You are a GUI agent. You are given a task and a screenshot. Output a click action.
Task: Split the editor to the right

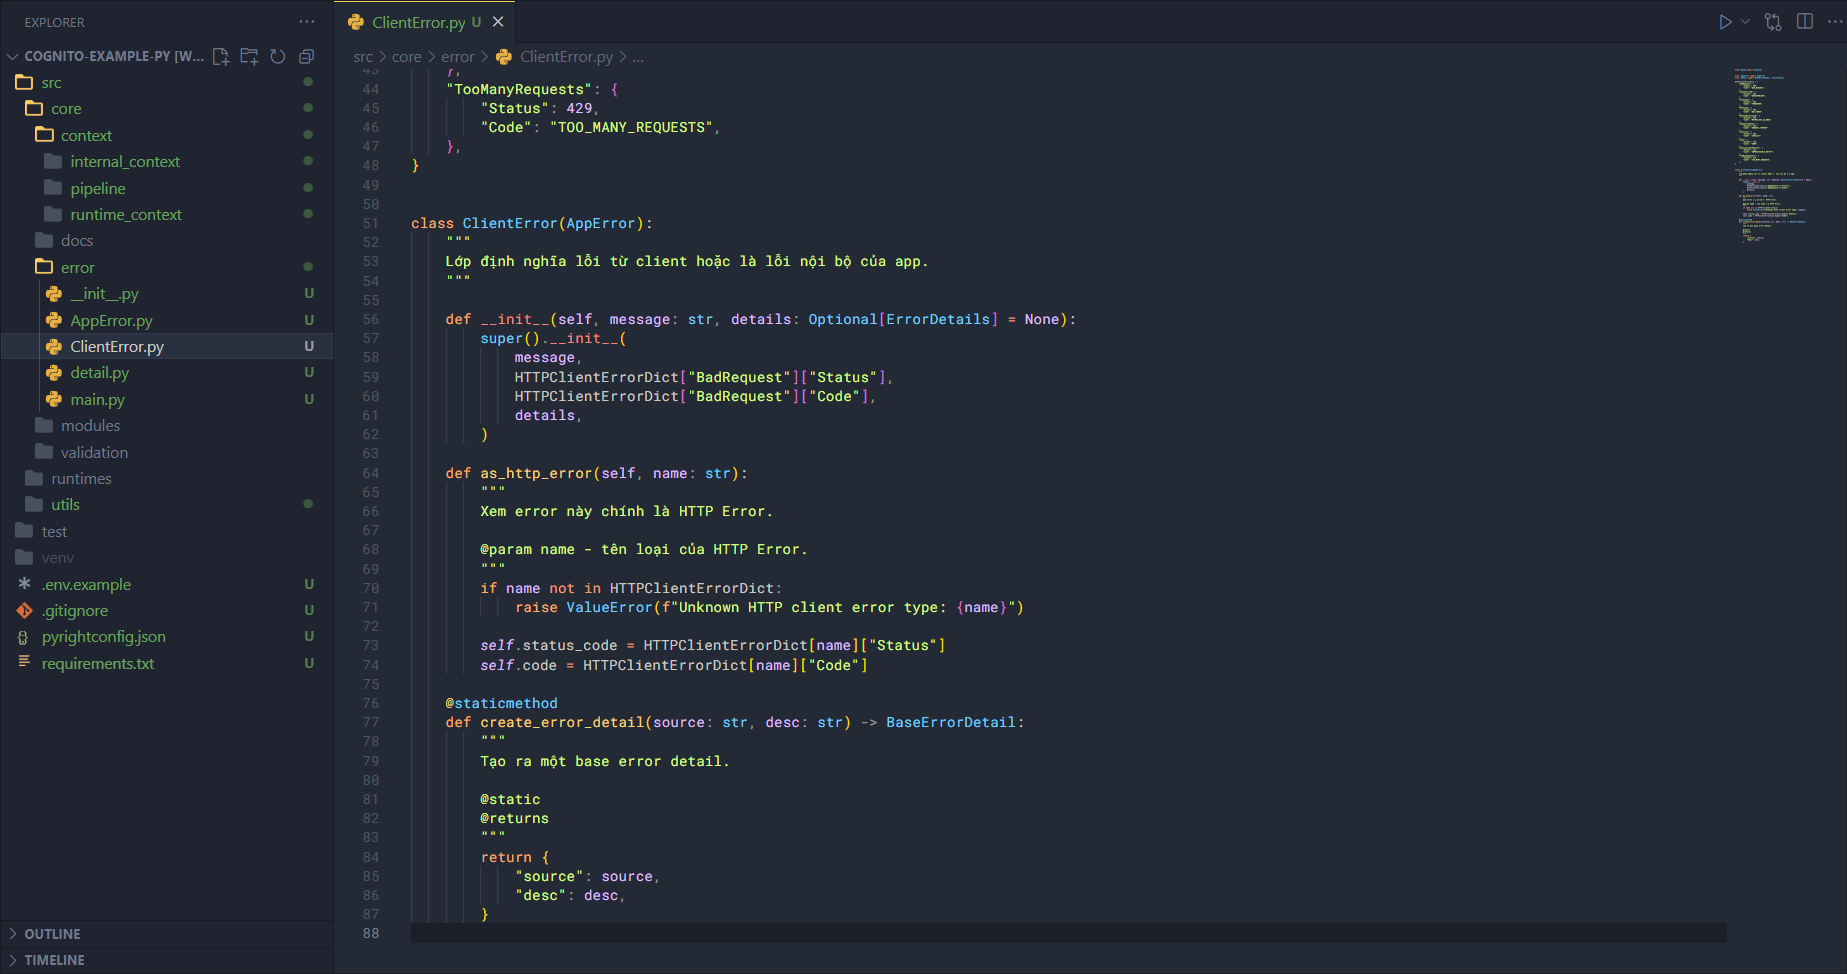1805,22
